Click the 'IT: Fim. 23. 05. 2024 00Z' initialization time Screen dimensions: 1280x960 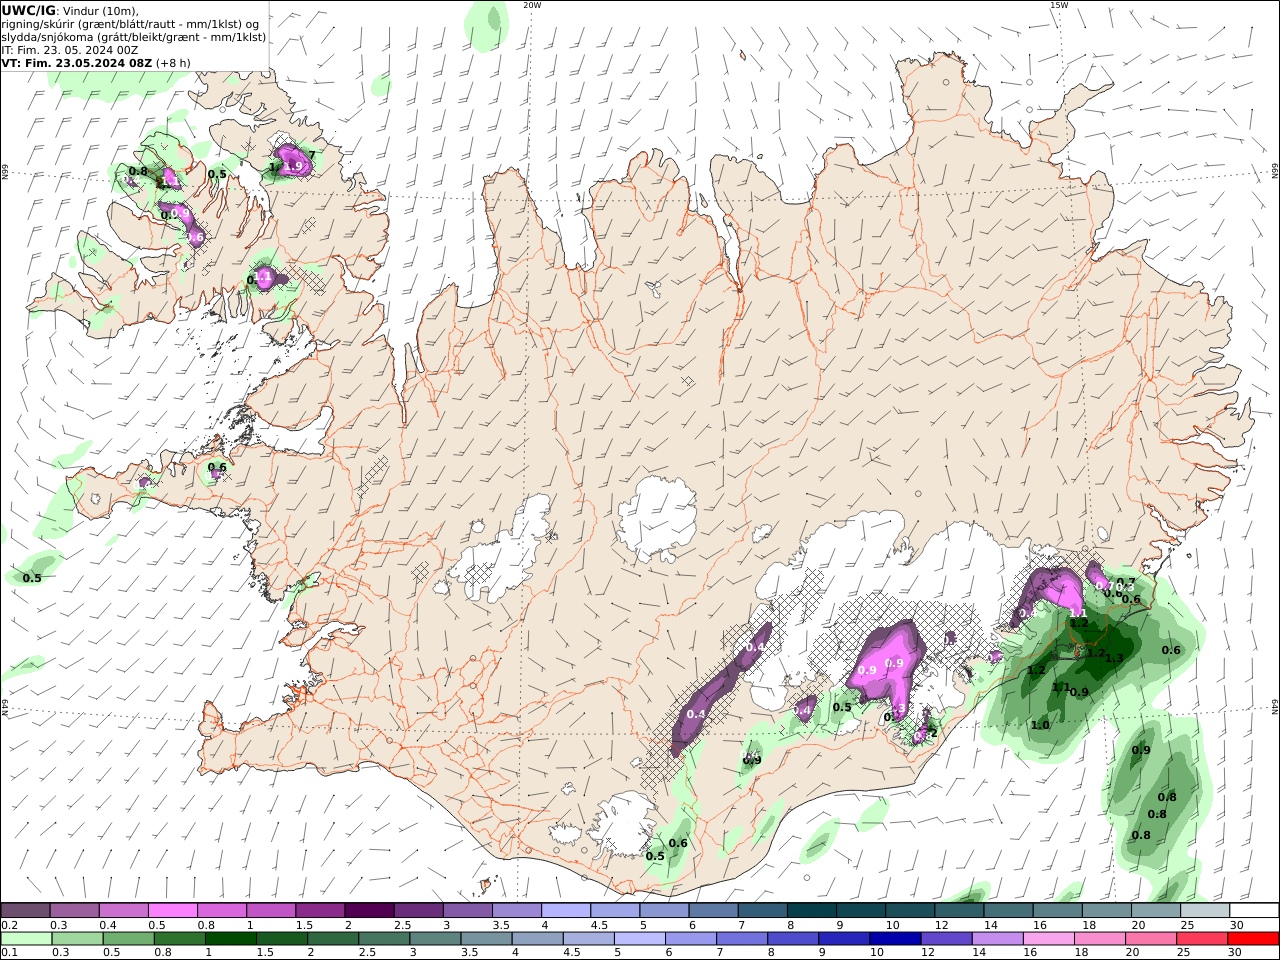(70, 50)
